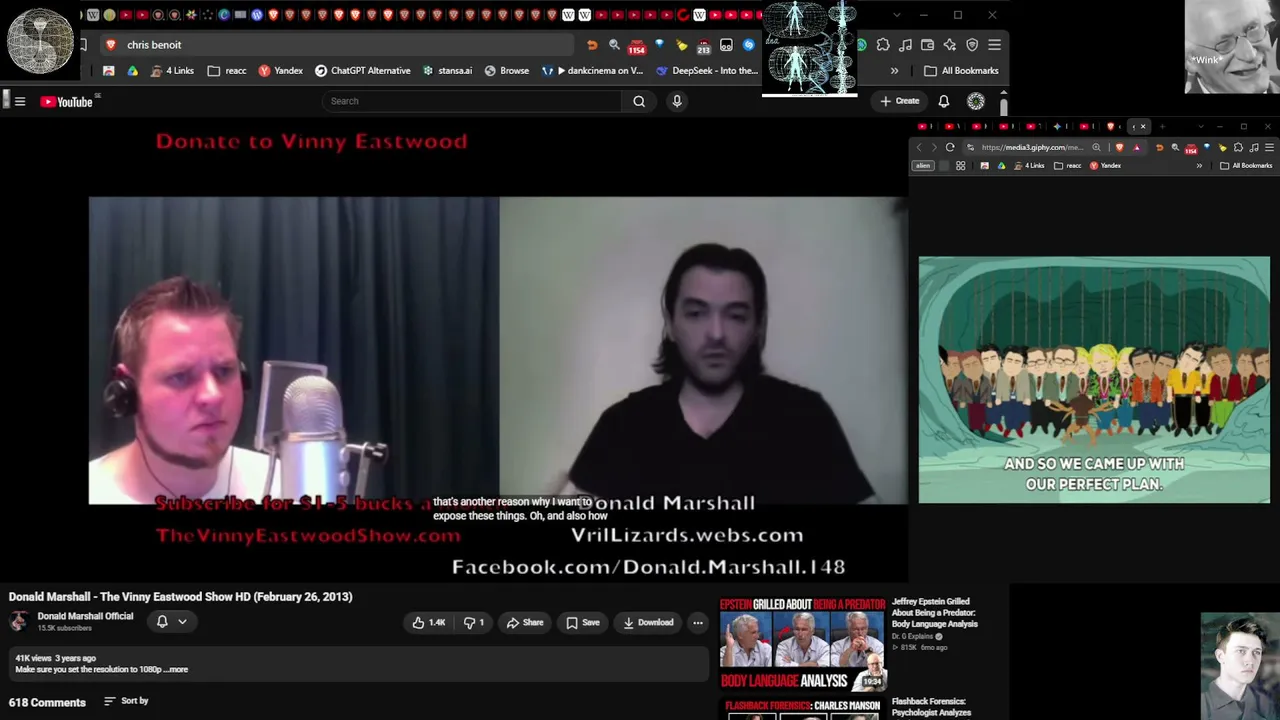Open the reacc bookmark folder in main browser
This screenshot has width=1280, height=720.
click(x=227, y=71)
